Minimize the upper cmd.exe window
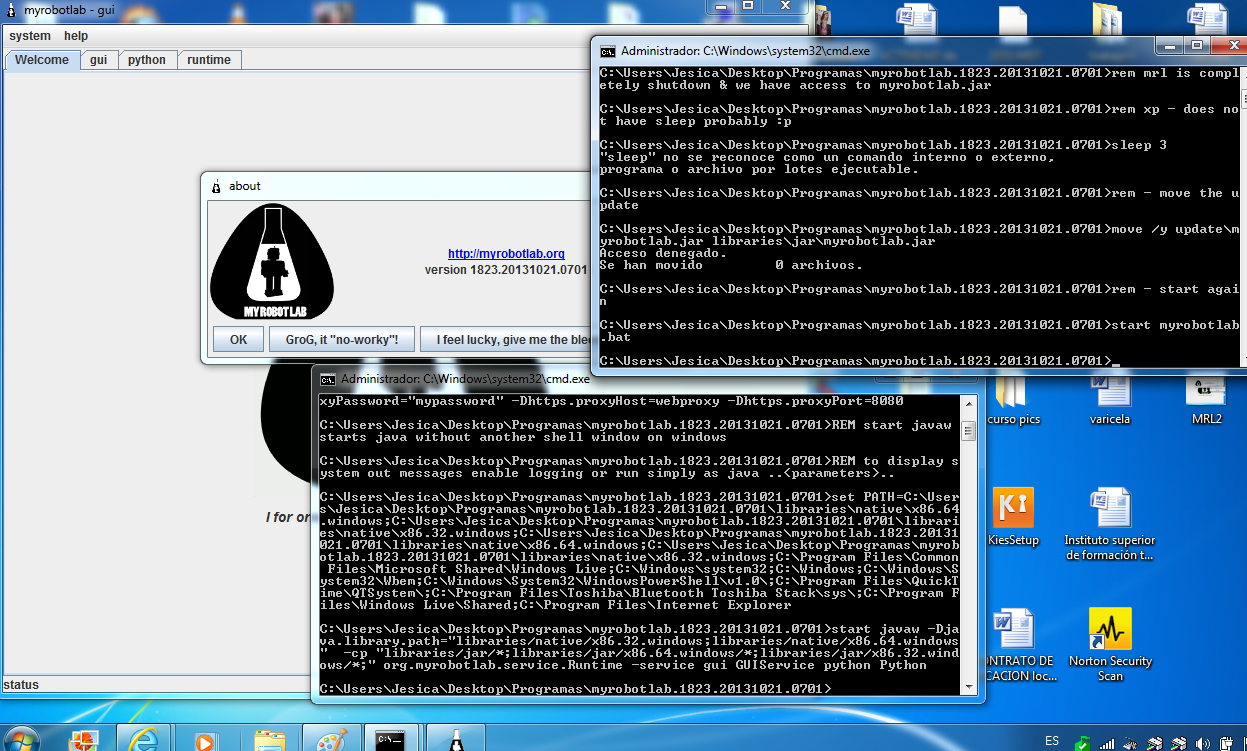This screenshot has width=1247, height=751. (1170, 45)
